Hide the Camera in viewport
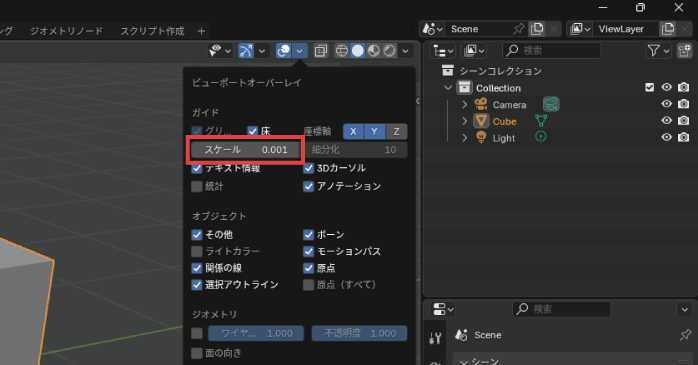Screen dimensions: 698x365 tap(666, 104)
